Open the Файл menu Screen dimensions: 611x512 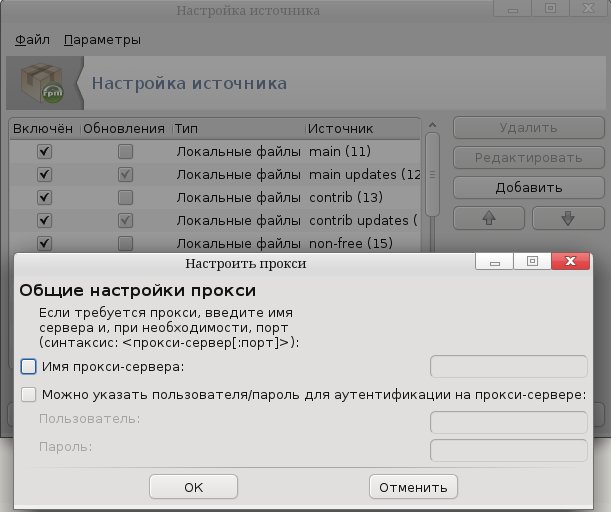tap(32, 40)
